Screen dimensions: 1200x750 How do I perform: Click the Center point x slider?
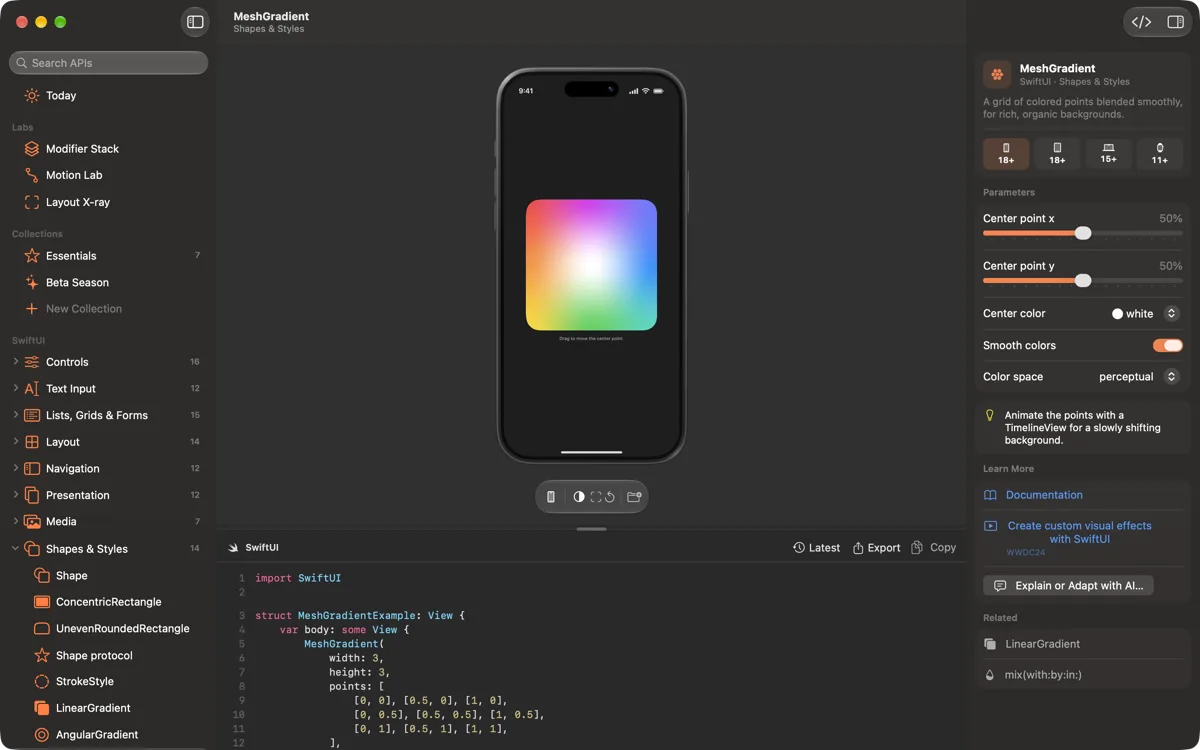(1083, 233)
